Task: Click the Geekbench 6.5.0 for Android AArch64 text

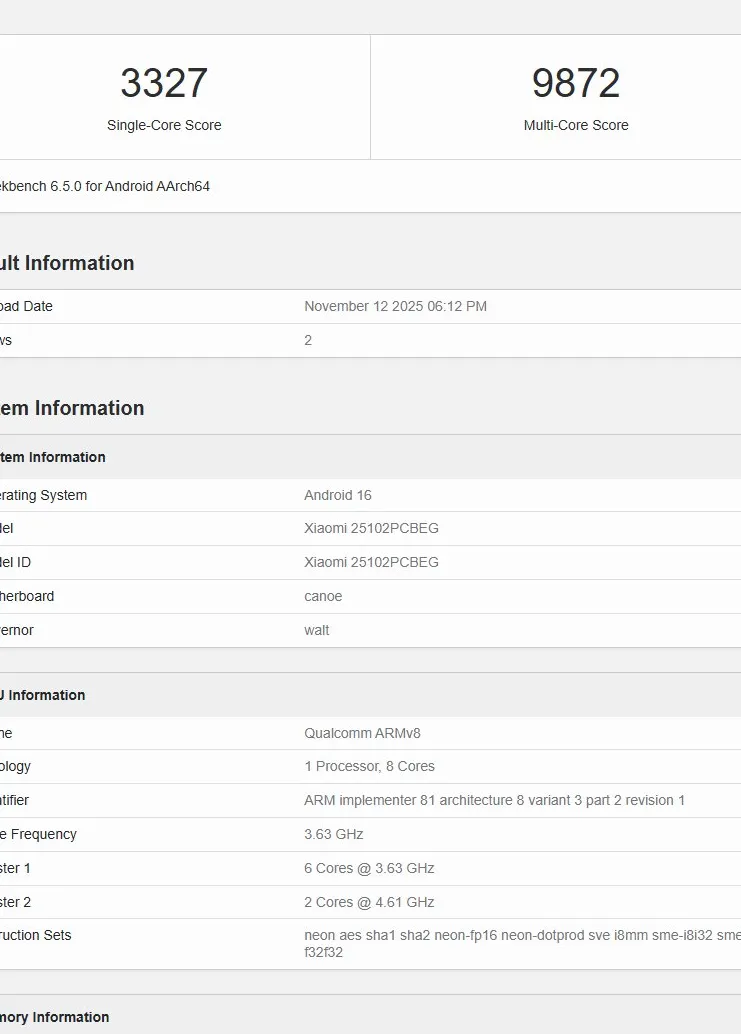Action: tap(105, 186)
